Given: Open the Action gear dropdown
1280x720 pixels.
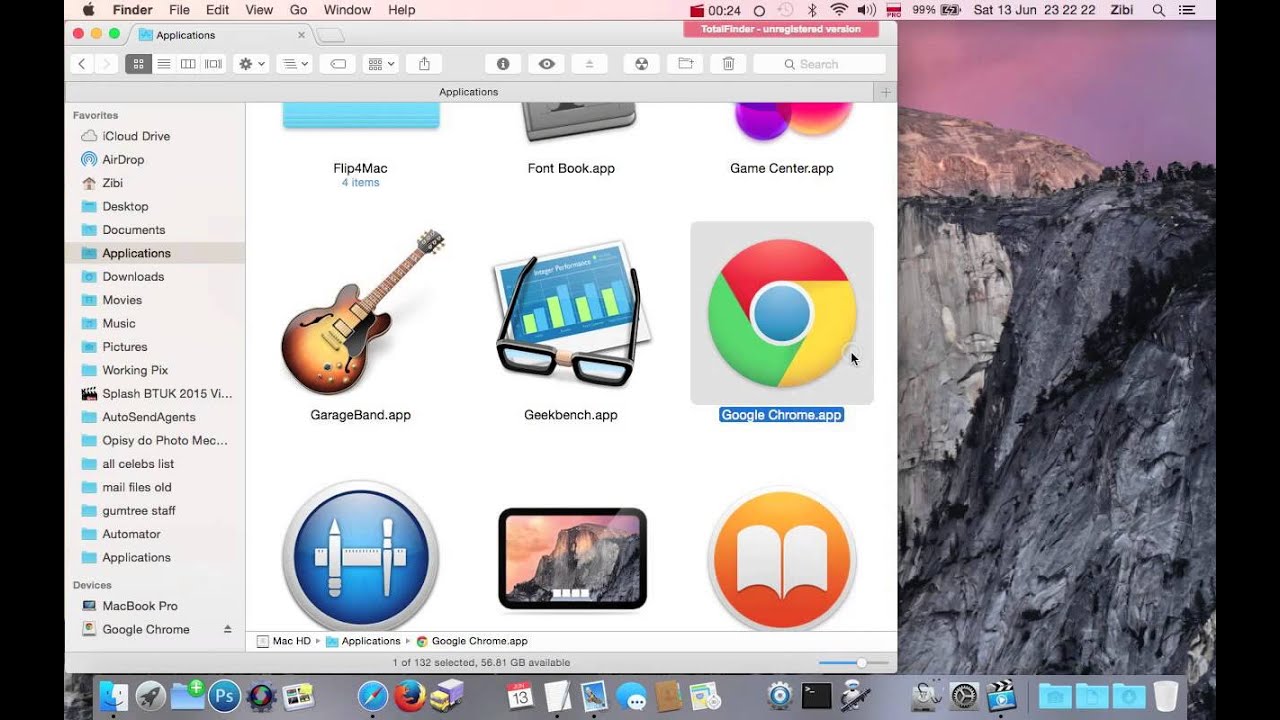Looking at the screenshot, I should [x=251, y=64].
